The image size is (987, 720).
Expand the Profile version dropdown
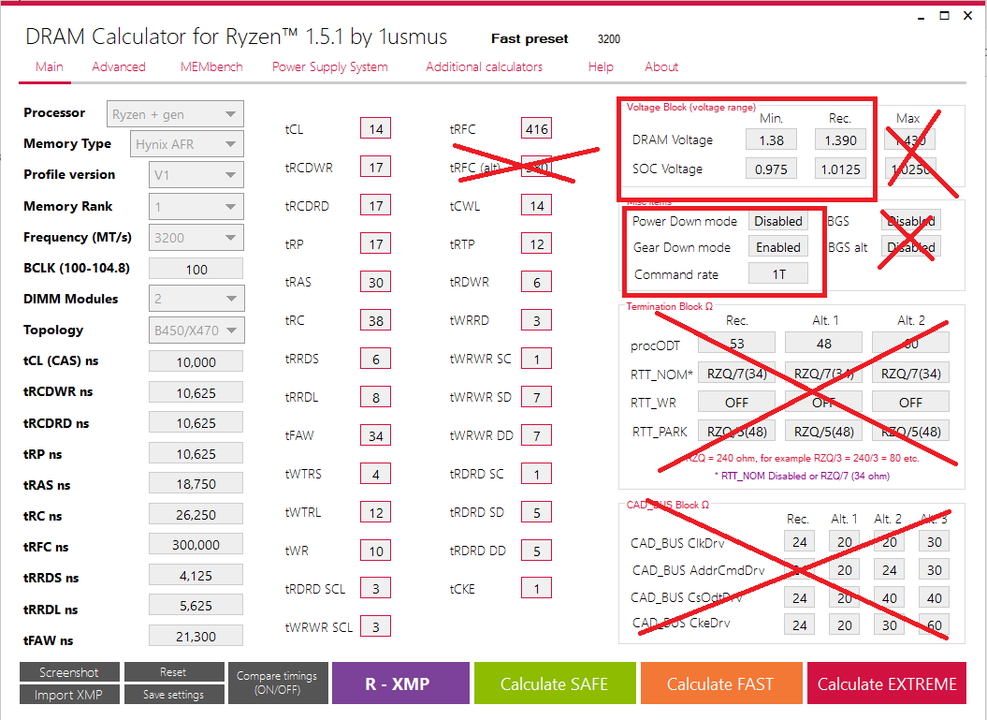(x=196, y=175)
